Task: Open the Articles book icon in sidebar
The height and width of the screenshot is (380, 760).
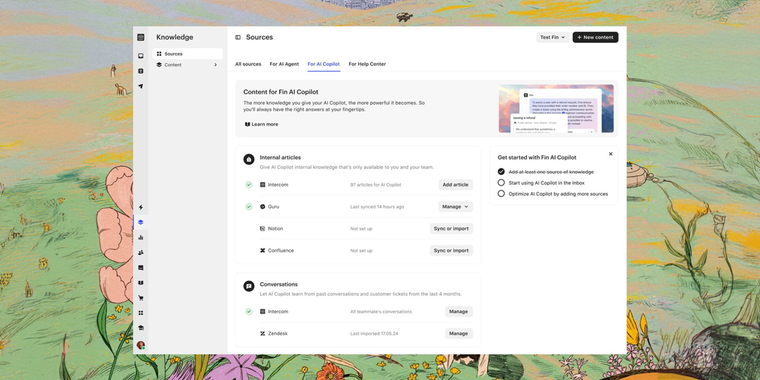Action: point(141,283)
